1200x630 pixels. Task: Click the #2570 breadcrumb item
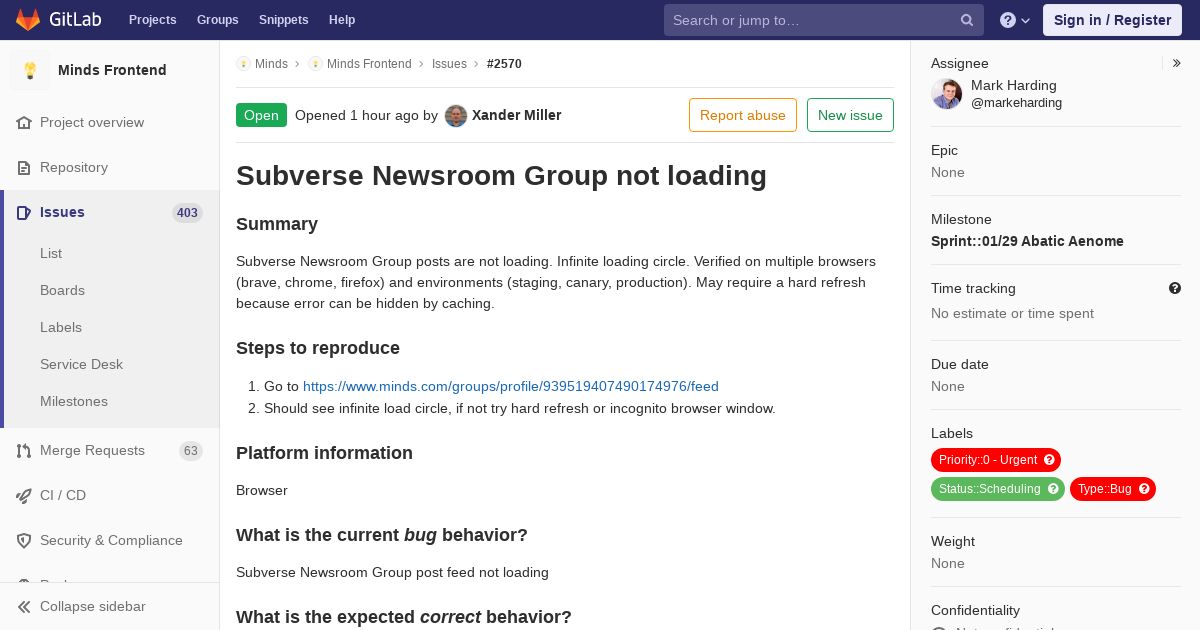click(x=504, y=63)
